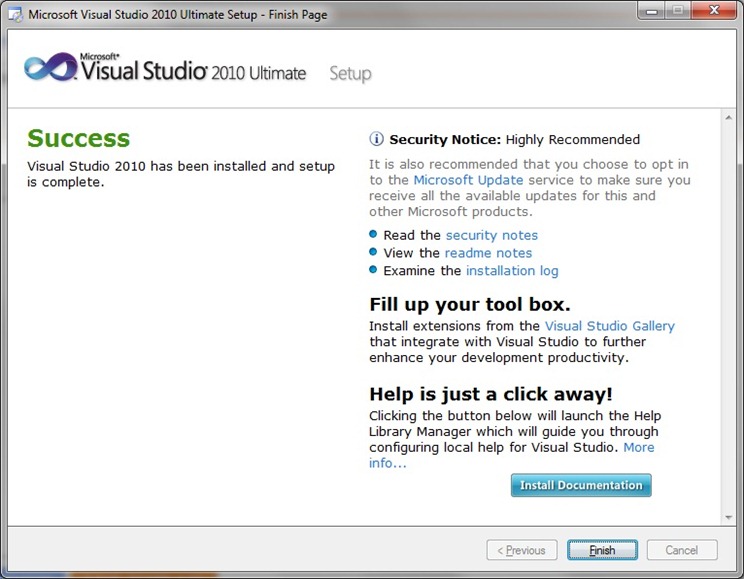
Task: Open the installation log link
Action: 512,271
